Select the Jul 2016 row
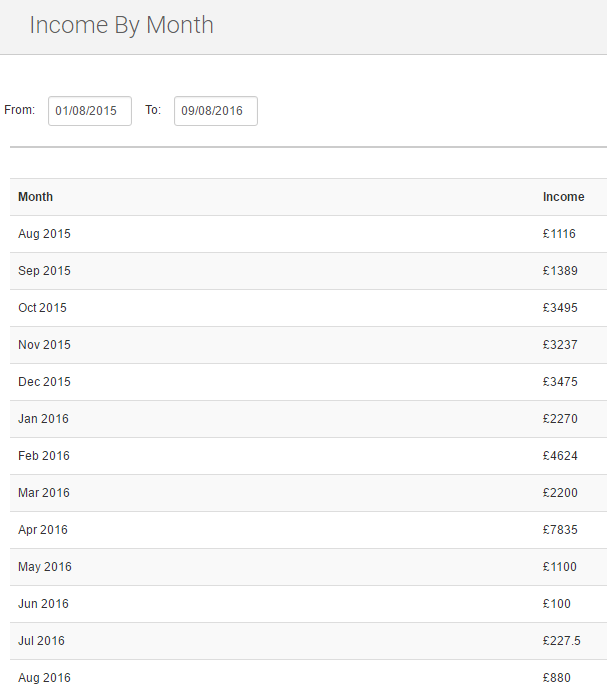Screen dimensions: 607x695 42,641
